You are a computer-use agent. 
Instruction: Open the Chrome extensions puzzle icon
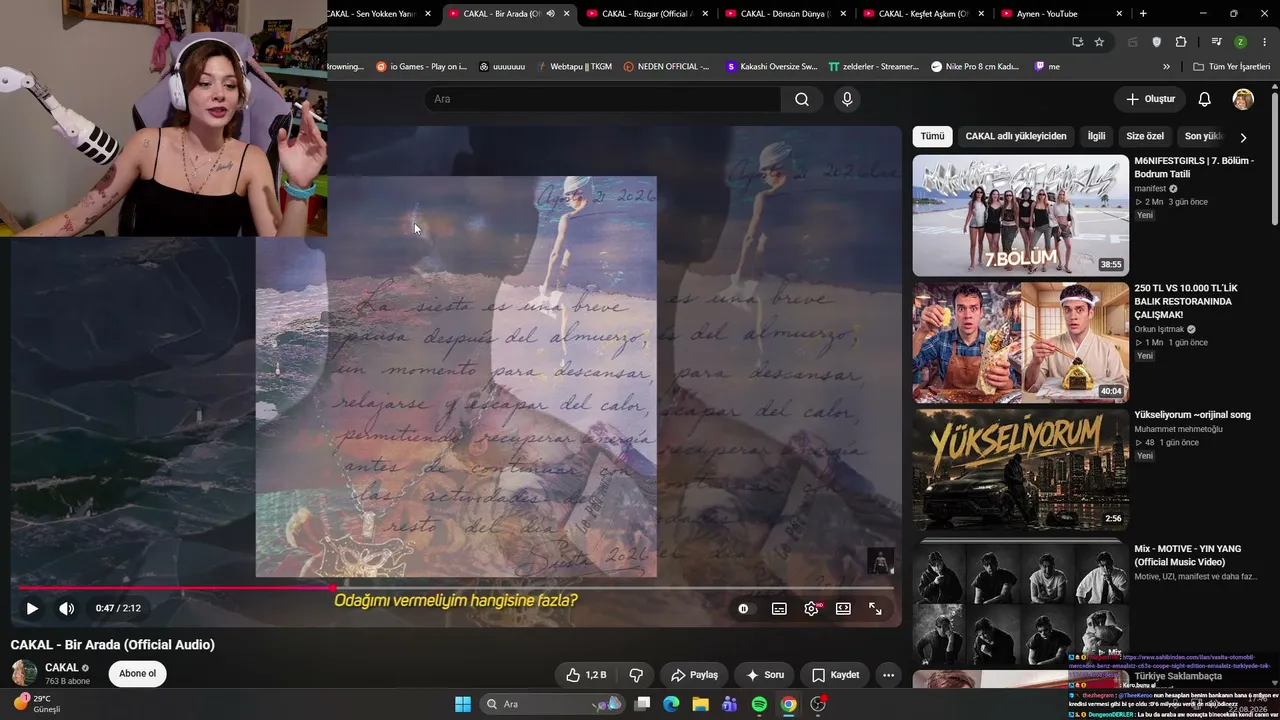tap(1181, 42)
